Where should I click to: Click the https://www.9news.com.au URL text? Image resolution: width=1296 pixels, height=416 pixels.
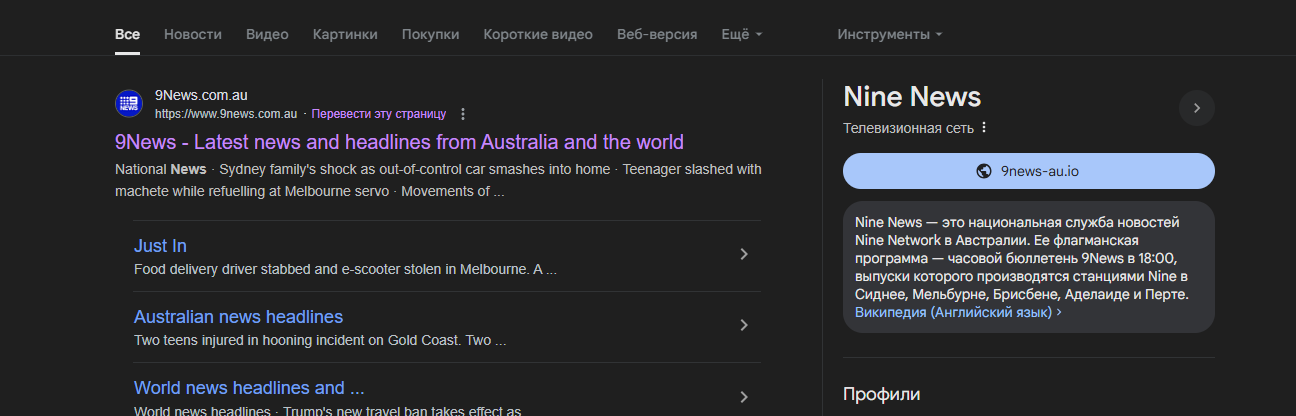226,114
